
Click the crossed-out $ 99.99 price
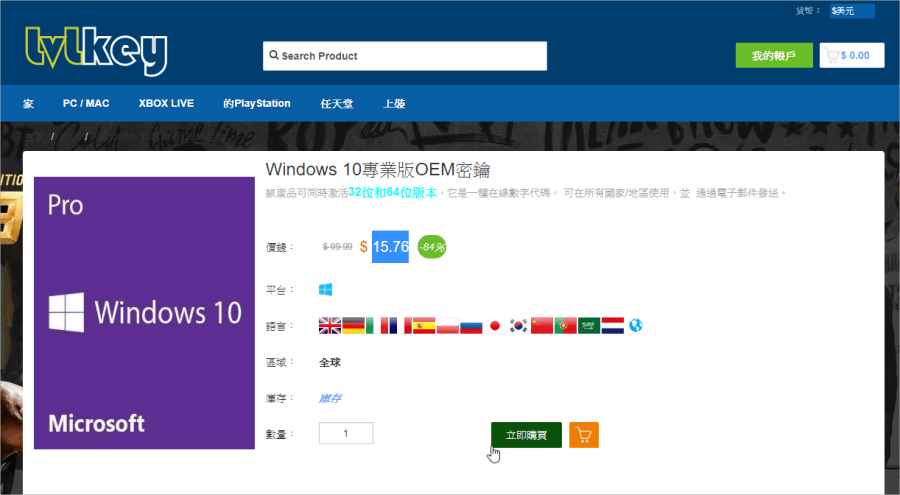(338, 247)
